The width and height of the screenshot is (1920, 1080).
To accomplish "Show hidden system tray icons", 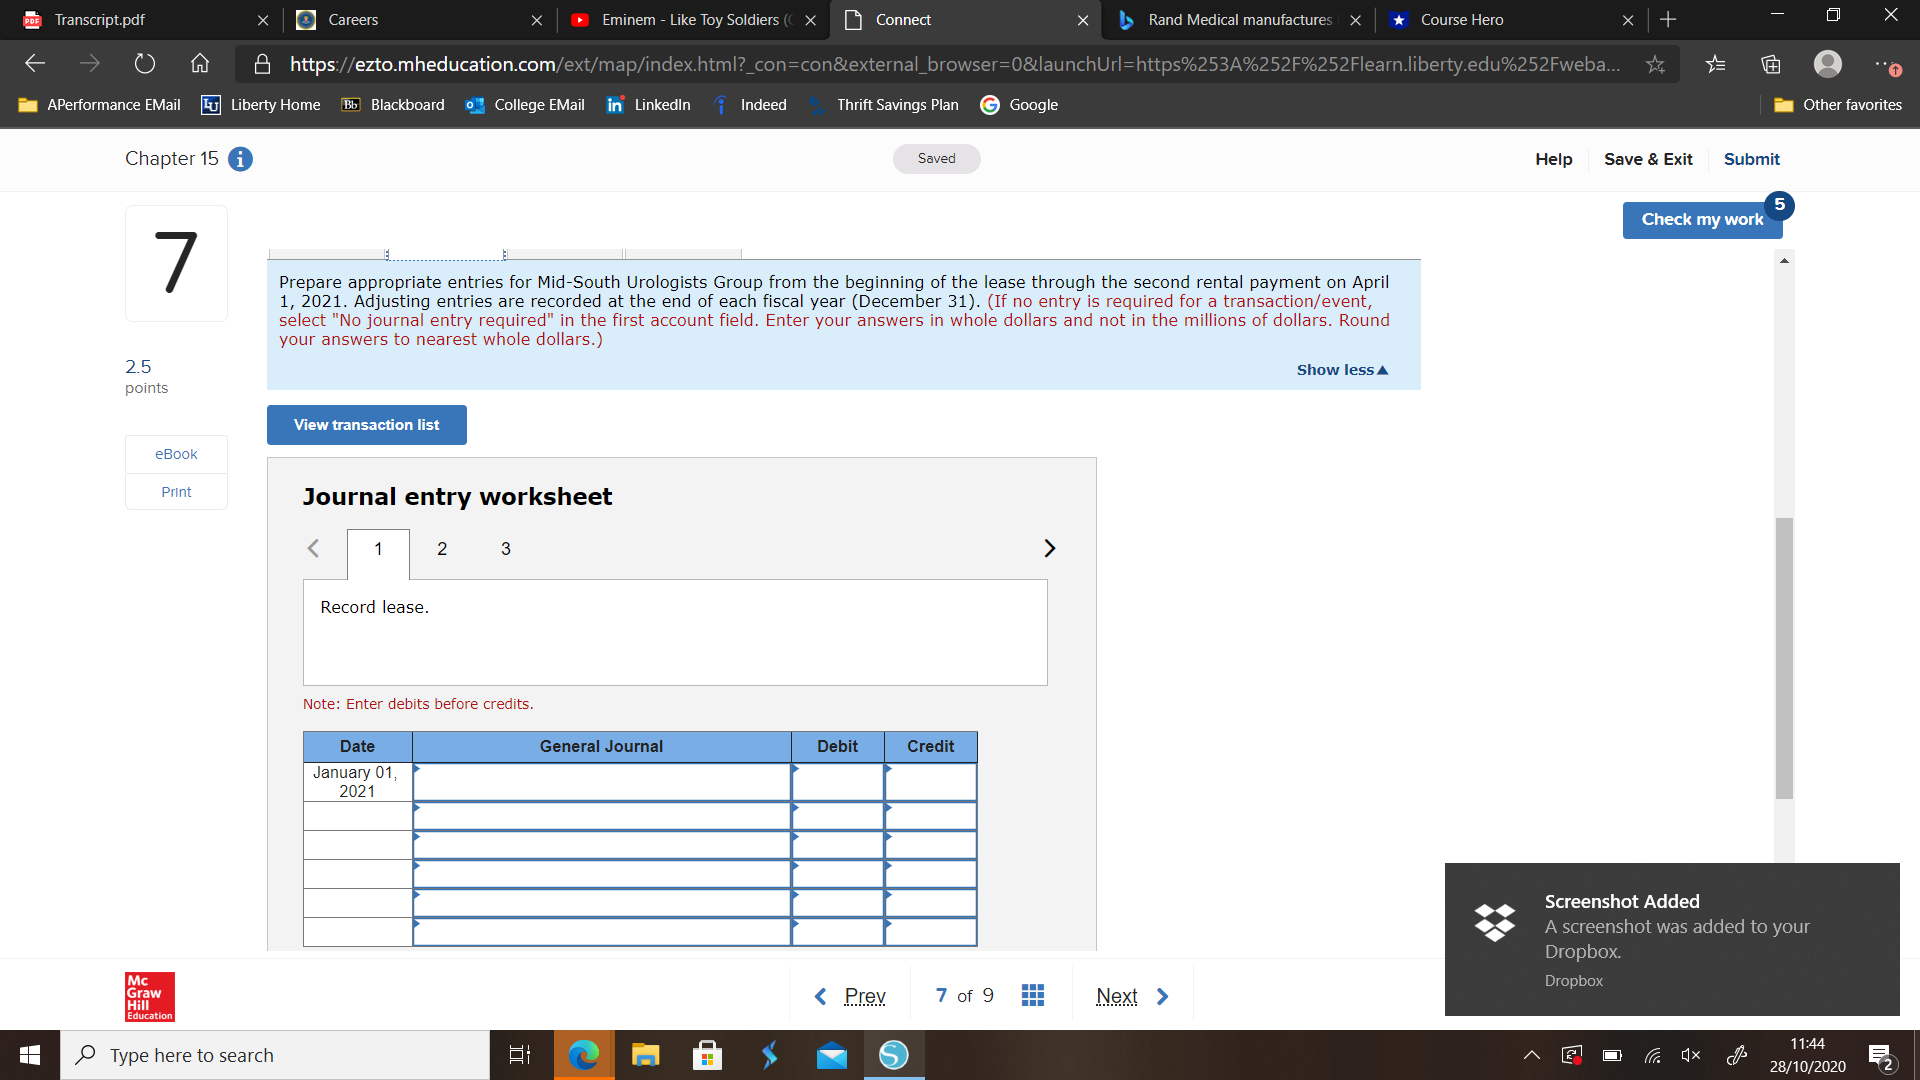I will point(1531,1055).
